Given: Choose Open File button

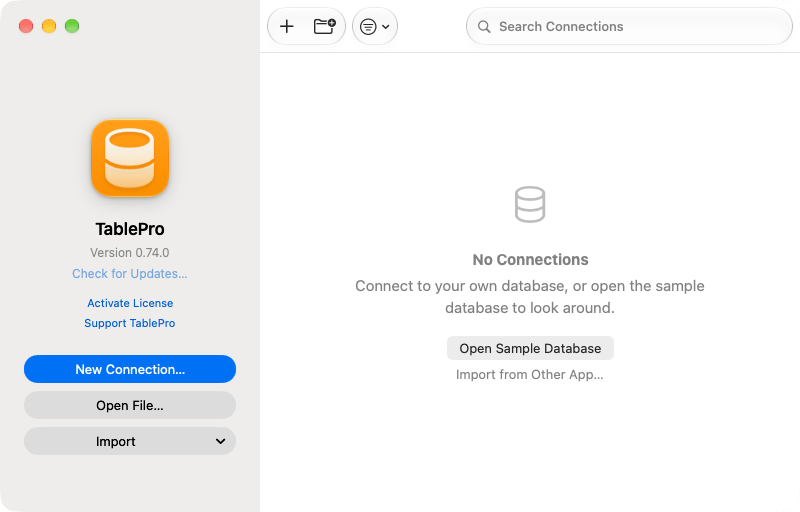Looking at the screenshot, I should pos(130,405).
